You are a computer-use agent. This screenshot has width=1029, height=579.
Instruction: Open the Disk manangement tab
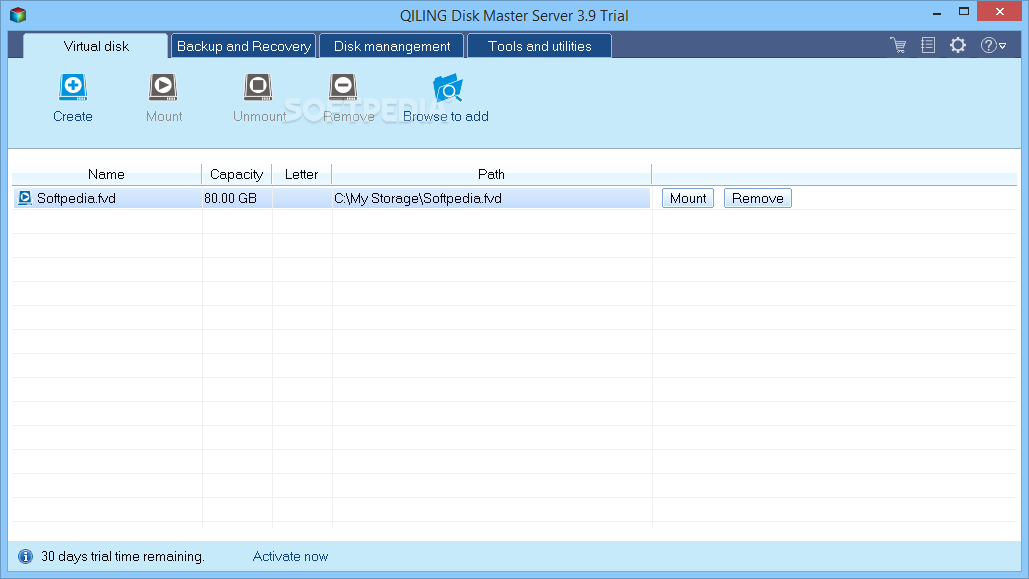click(392, 46)
